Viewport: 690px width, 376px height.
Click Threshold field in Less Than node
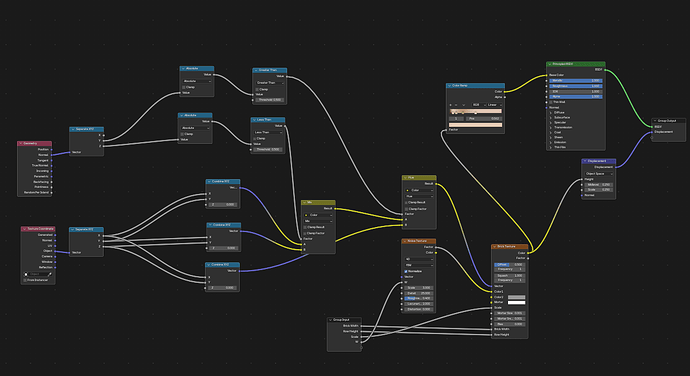268,149
